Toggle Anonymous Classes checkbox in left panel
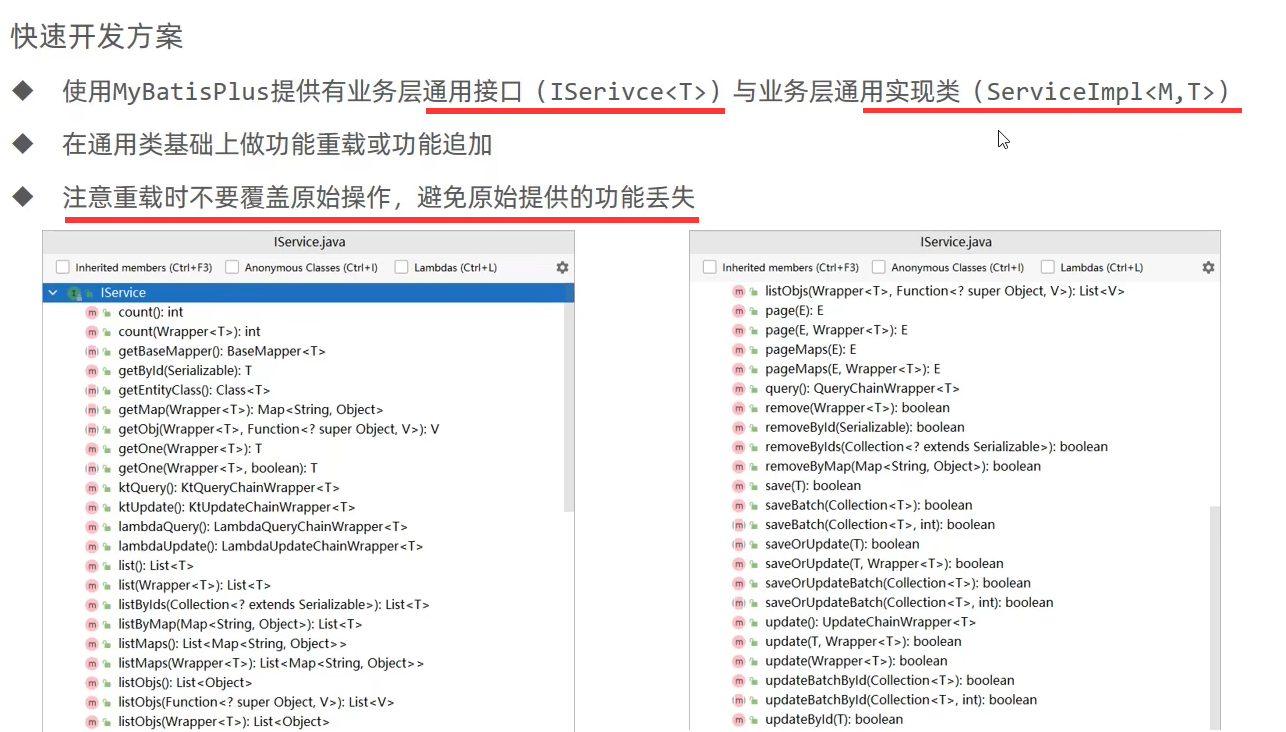The width and height of the screenshot is (1286, 732). pyautogui.click(x=232, y=268)
